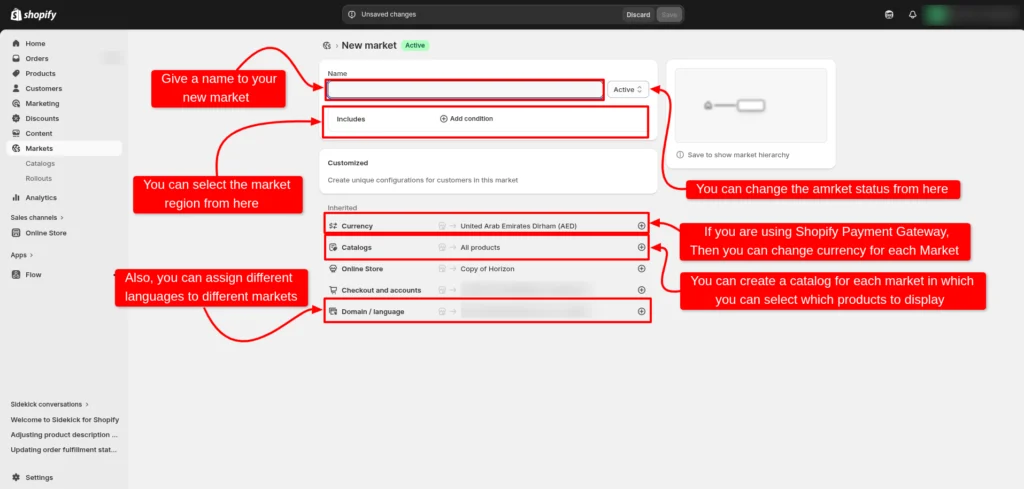Click Add condition
The width and height of the screenshot is (1024, 489).
(466, 119)
